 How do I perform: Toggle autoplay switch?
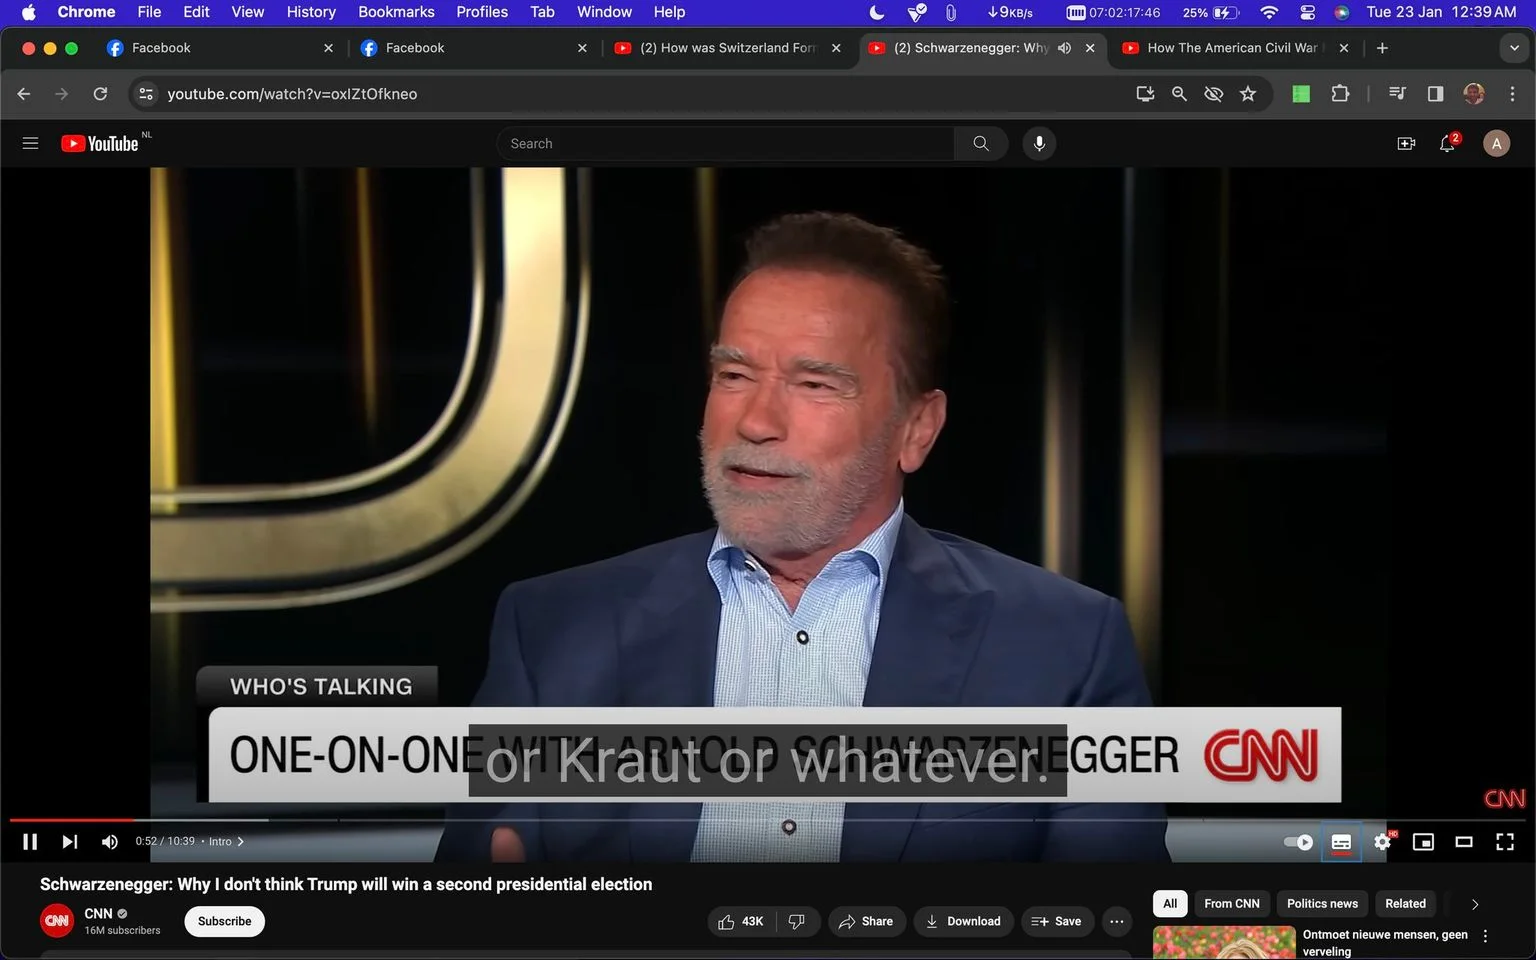tap(1299, 842)
